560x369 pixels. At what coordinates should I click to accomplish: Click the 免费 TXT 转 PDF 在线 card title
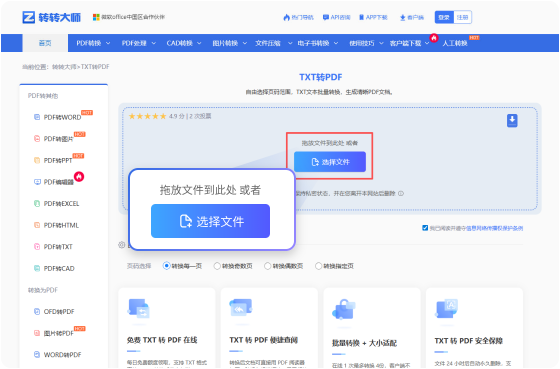point(162,340)
